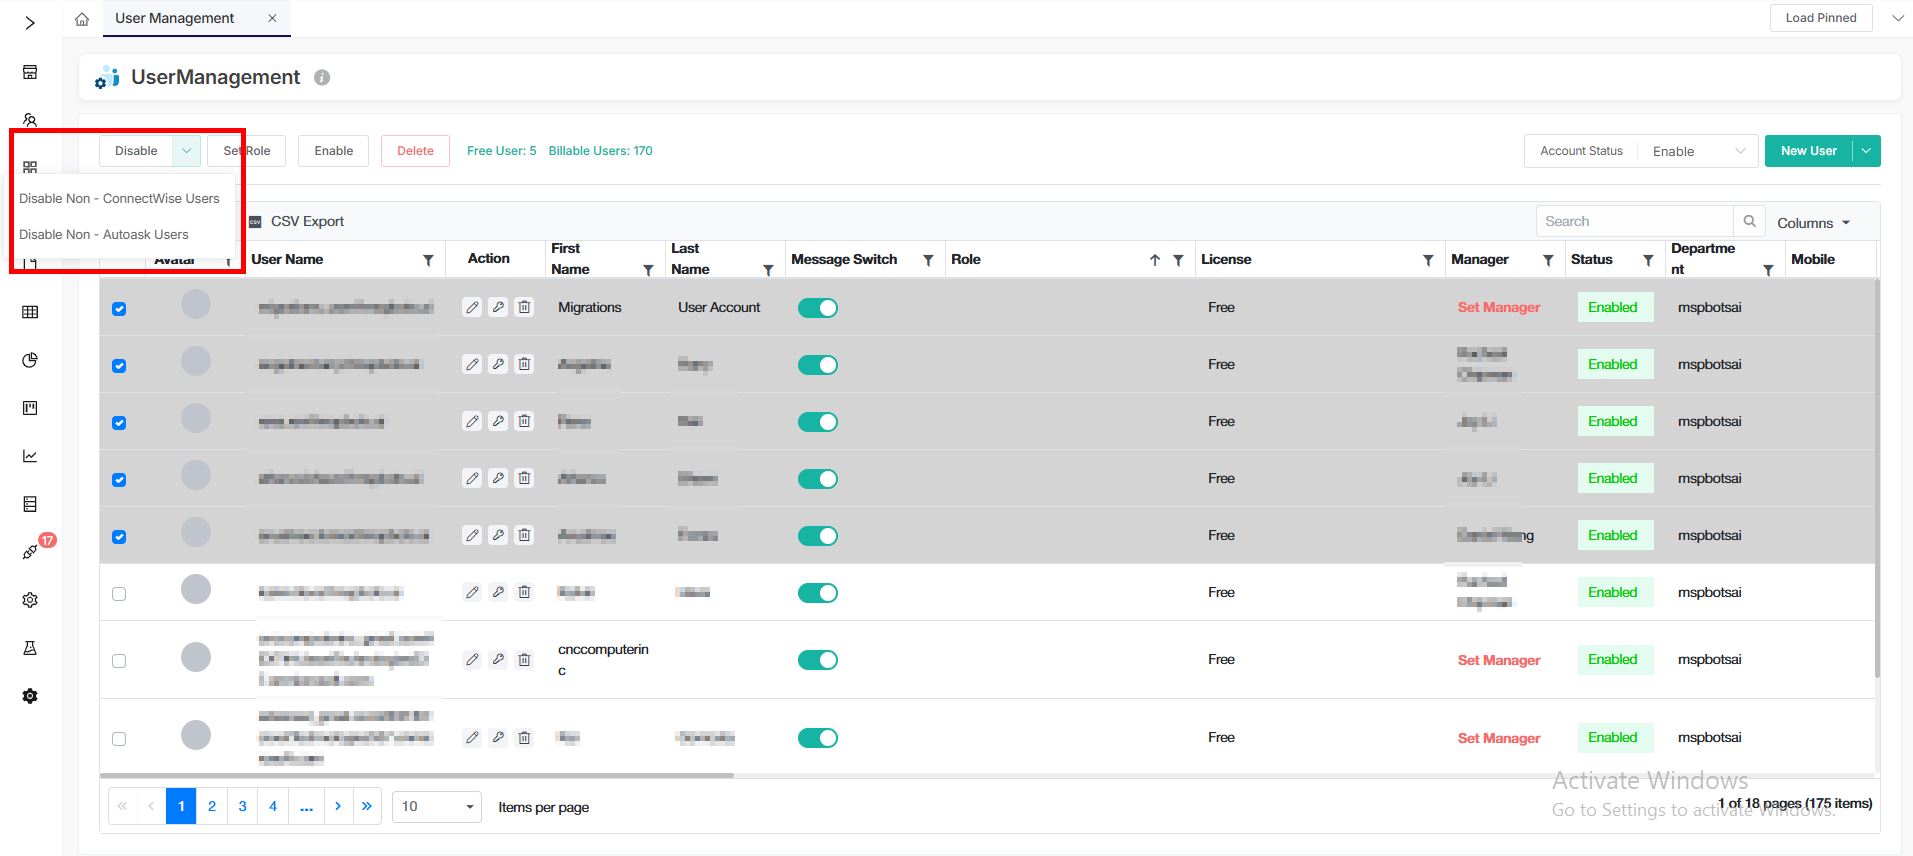1913x856 pixels.
Task: Click the UserManagement info icon
Action: tap(322, 78)
